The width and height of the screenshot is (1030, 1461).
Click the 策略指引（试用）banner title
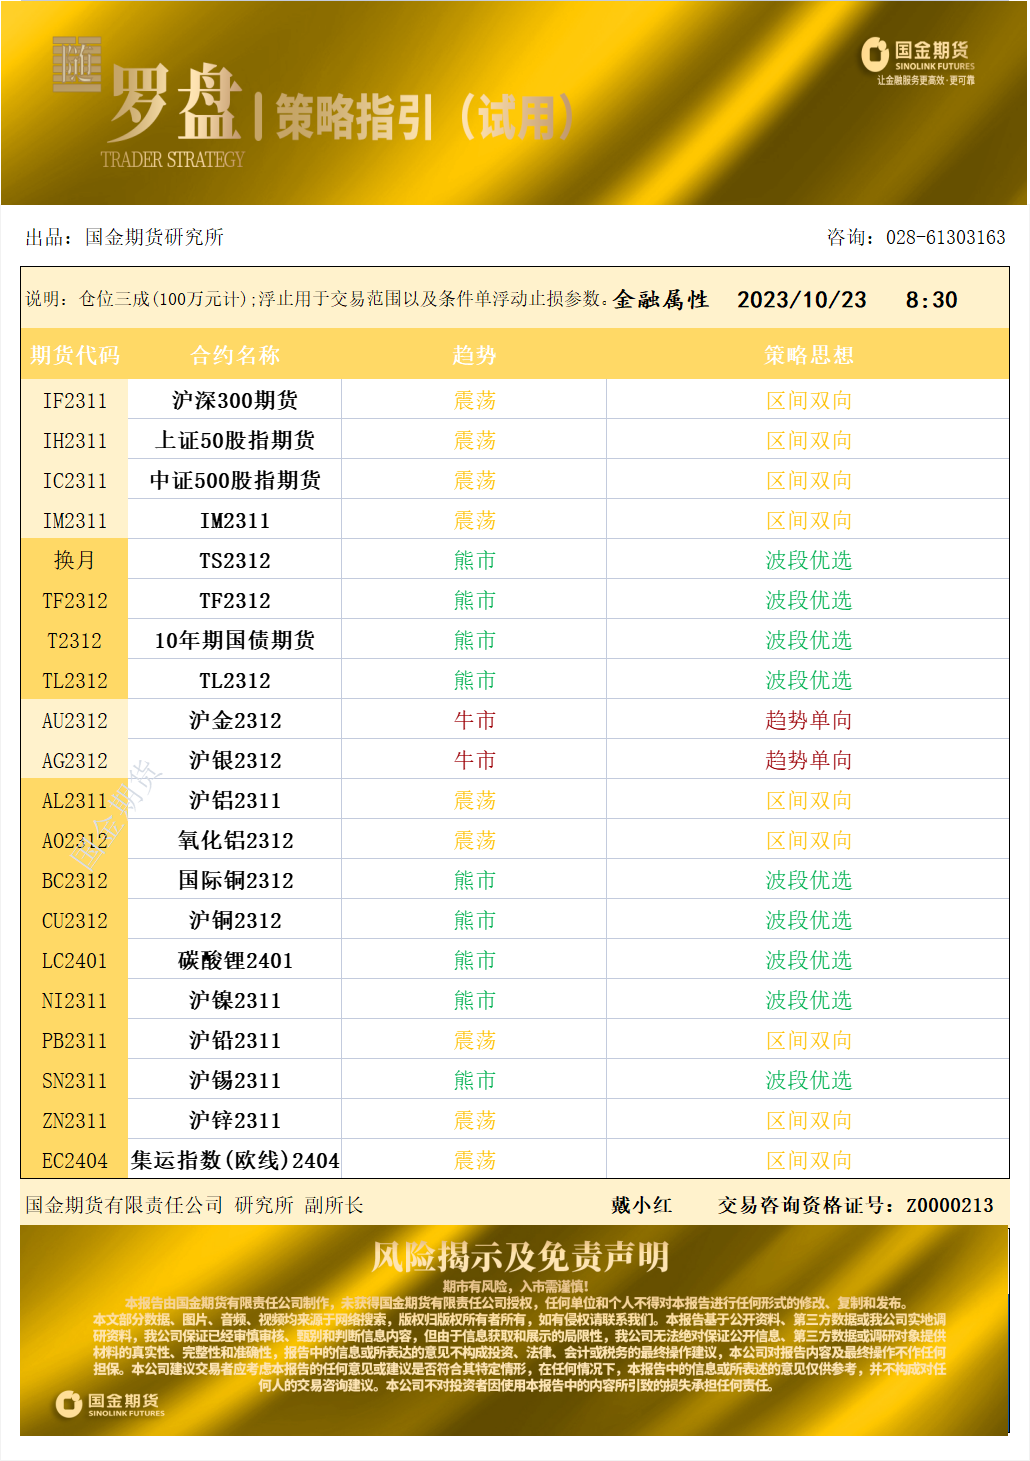[x=424, y=118]
